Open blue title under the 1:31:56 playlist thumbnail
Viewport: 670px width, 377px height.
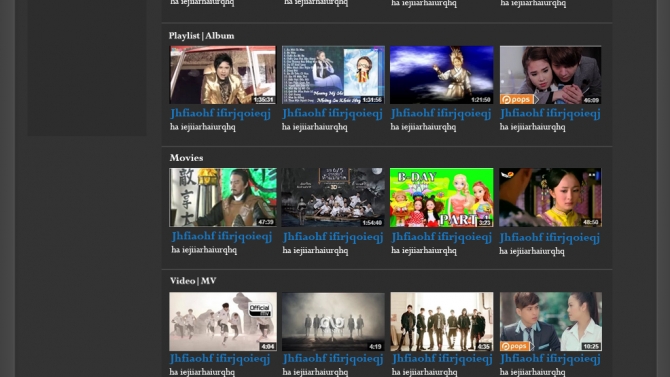332,114
